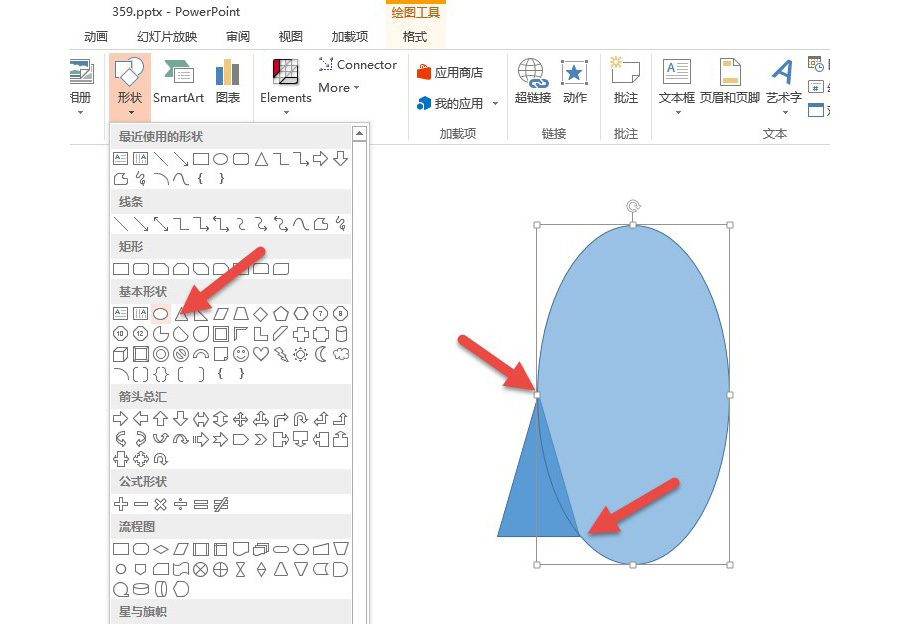
Task: Pick right arrow in 箭头总汇 section
Action: point(121,419)
